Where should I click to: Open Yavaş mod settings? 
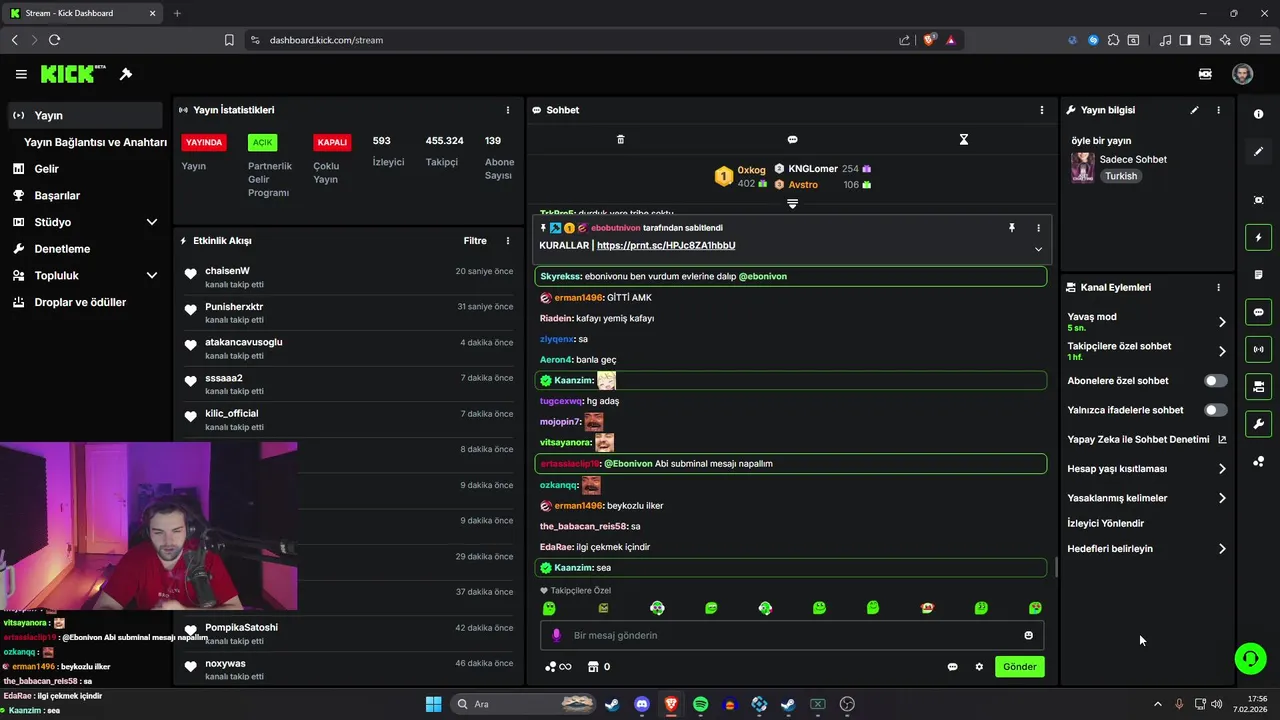(x=1147, y=322)
